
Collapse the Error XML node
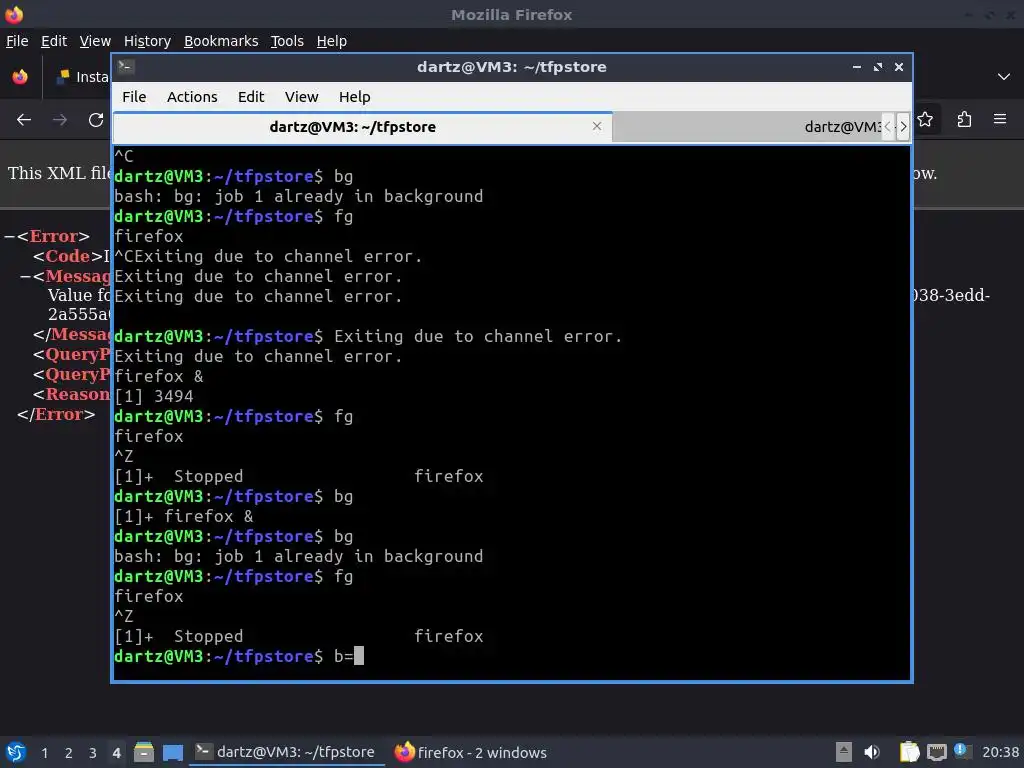[10, 236]
